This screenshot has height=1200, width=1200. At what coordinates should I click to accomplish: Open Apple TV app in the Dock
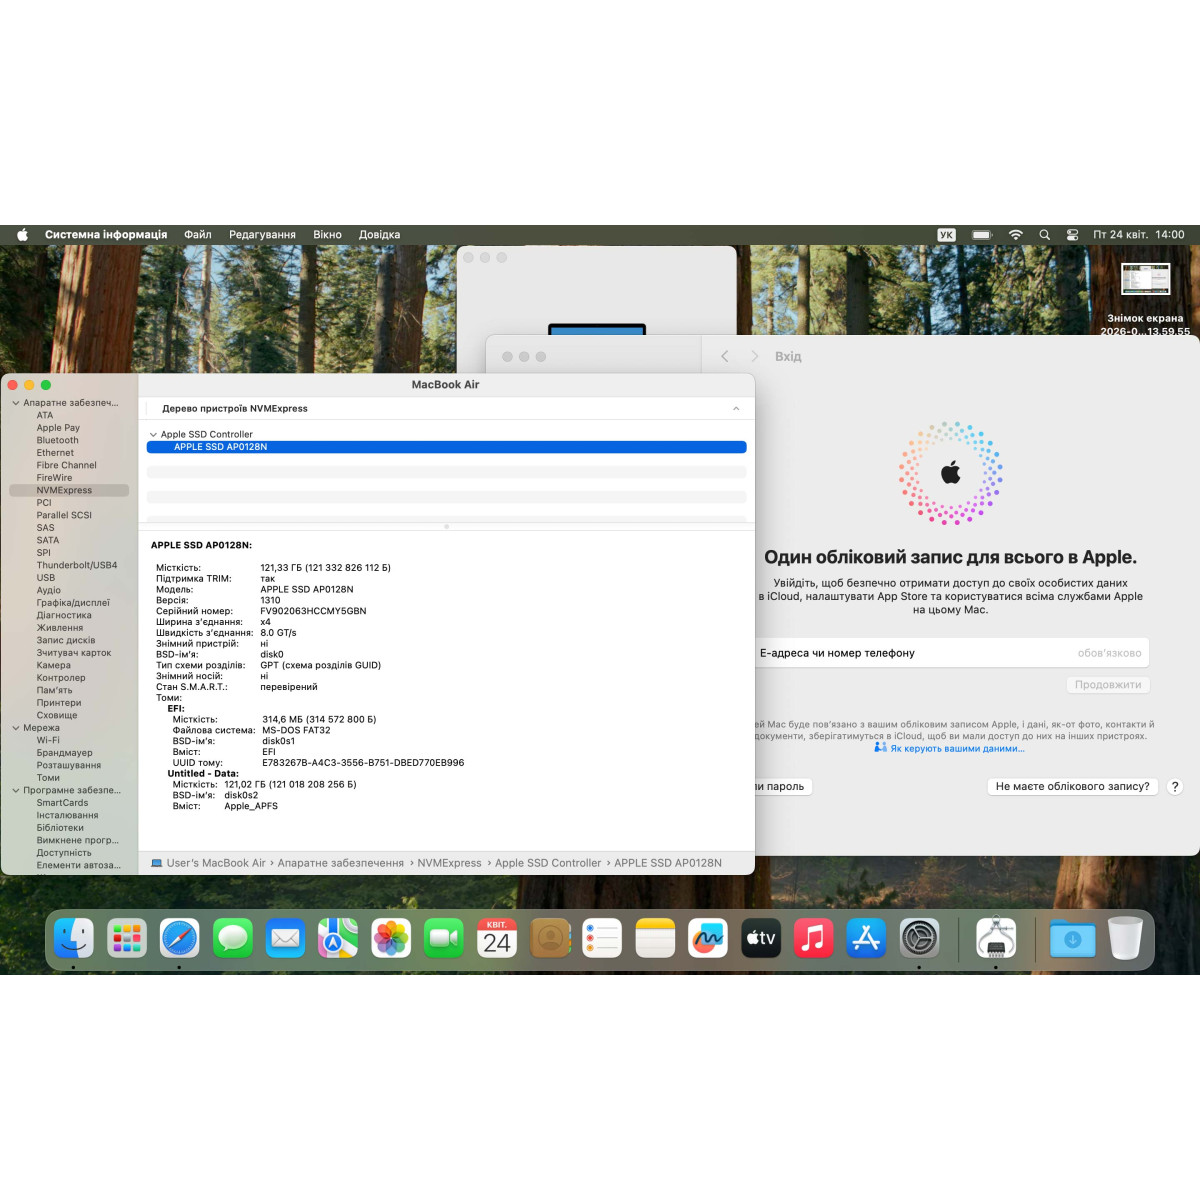[x=761, y=938]
